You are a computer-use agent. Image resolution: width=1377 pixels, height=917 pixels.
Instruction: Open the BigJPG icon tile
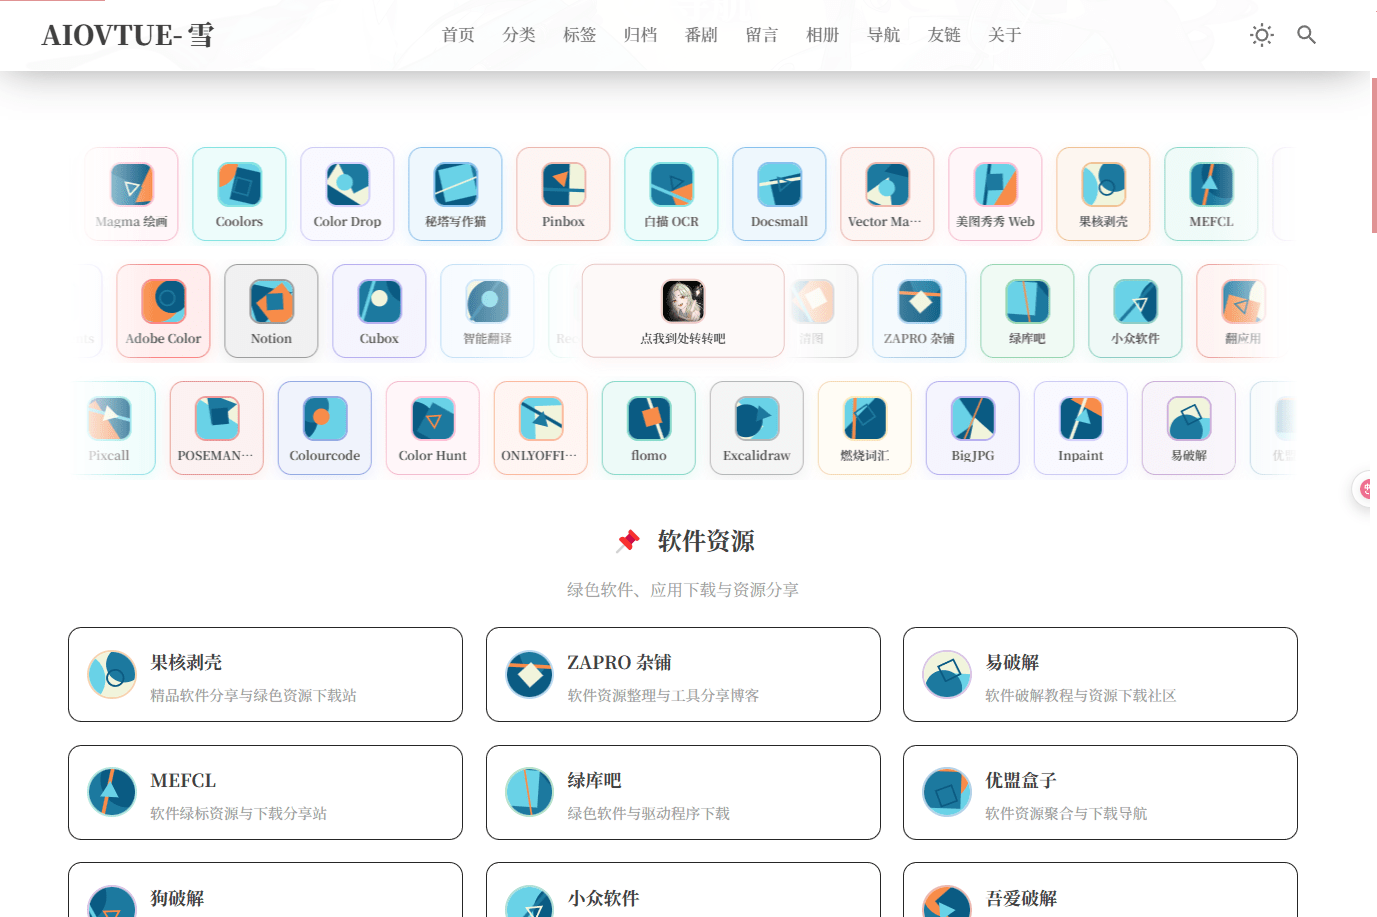(973, 428)
